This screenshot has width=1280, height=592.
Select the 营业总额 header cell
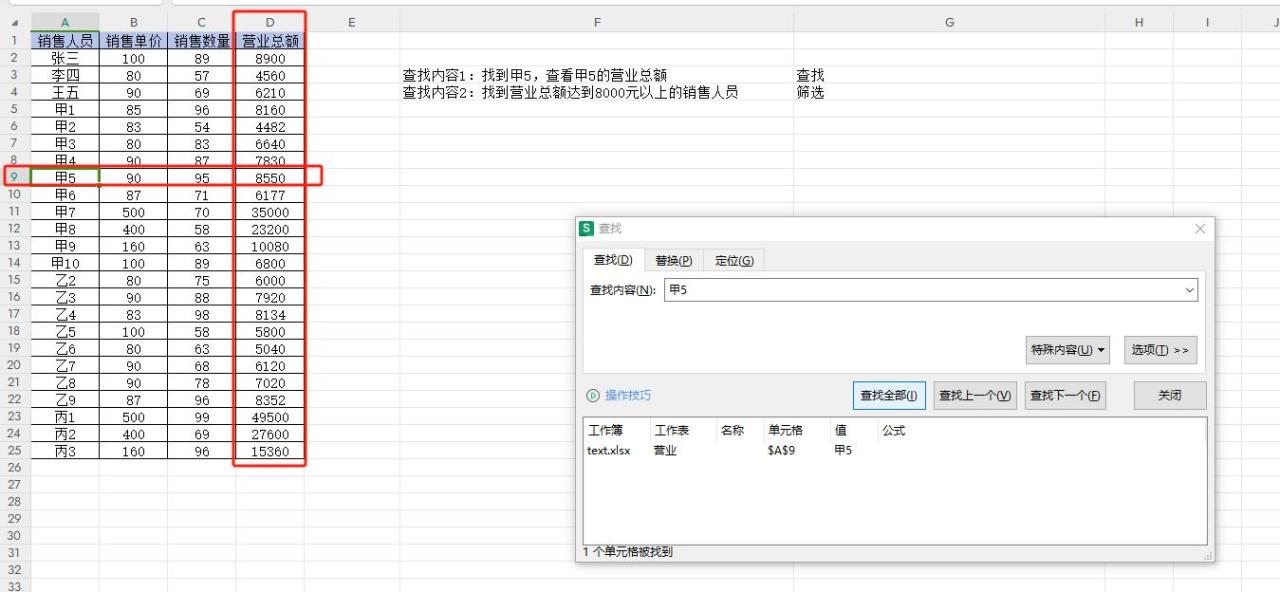[x=270, y=41]
